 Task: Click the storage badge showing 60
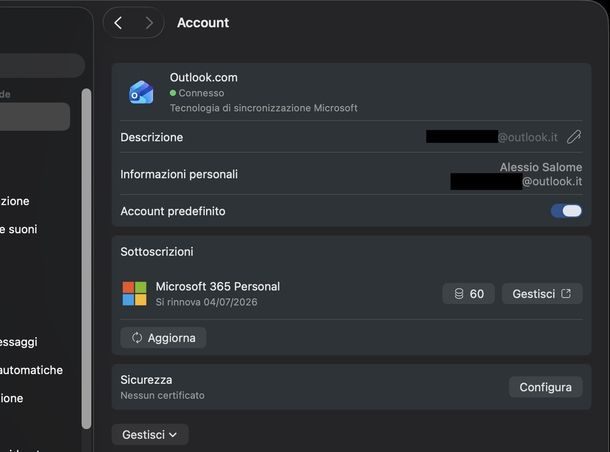pyautogui.click(x=468, y=294)
